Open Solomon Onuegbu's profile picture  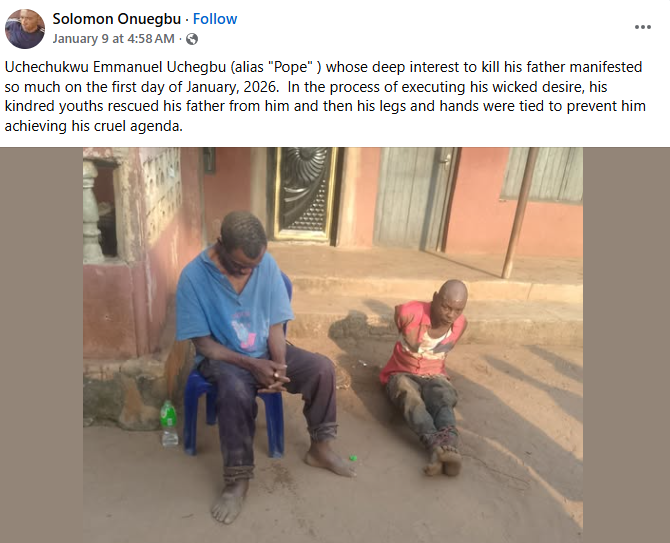click(x=25, y=29)
